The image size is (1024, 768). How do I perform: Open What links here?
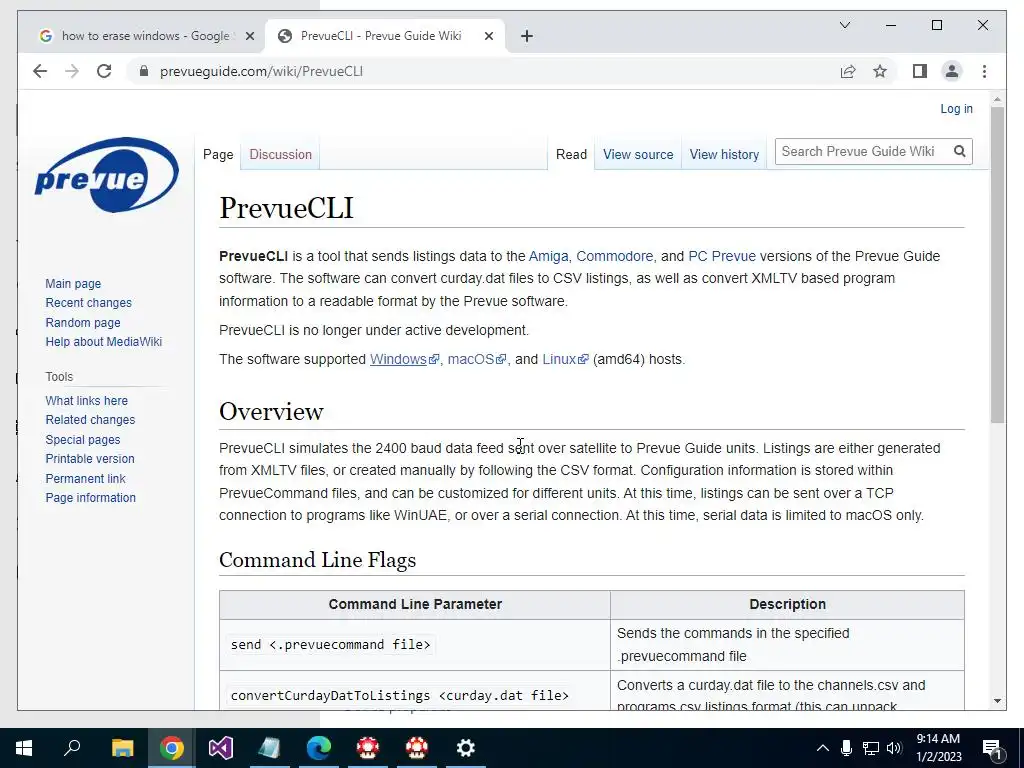(x=86, y=400)
